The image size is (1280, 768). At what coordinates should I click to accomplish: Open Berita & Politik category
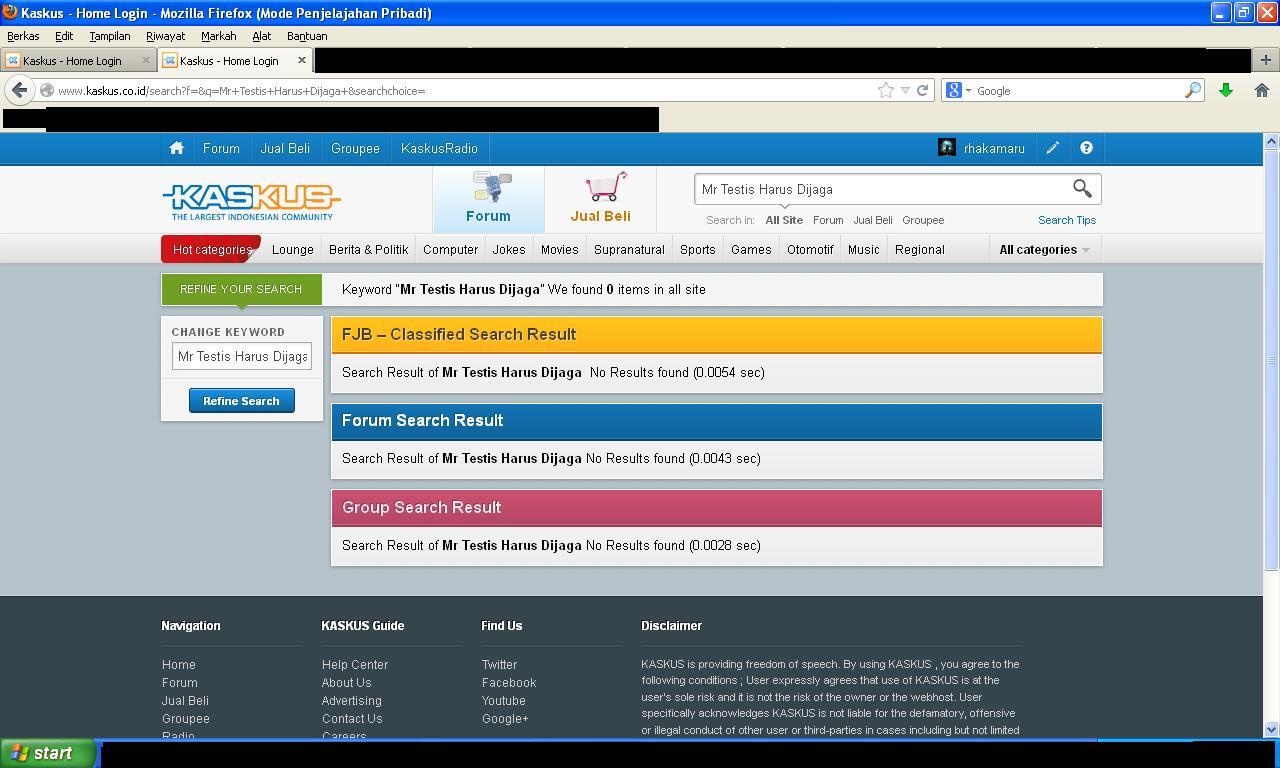[369, 249]
